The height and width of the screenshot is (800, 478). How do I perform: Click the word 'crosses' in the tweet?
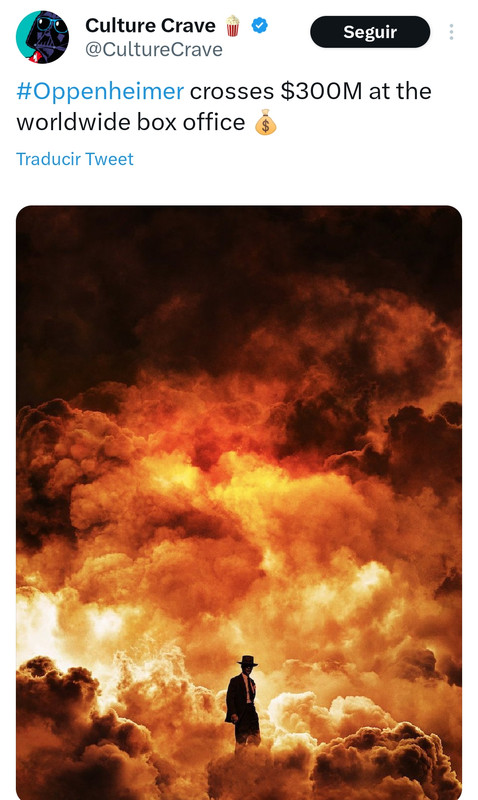(232, 92)
